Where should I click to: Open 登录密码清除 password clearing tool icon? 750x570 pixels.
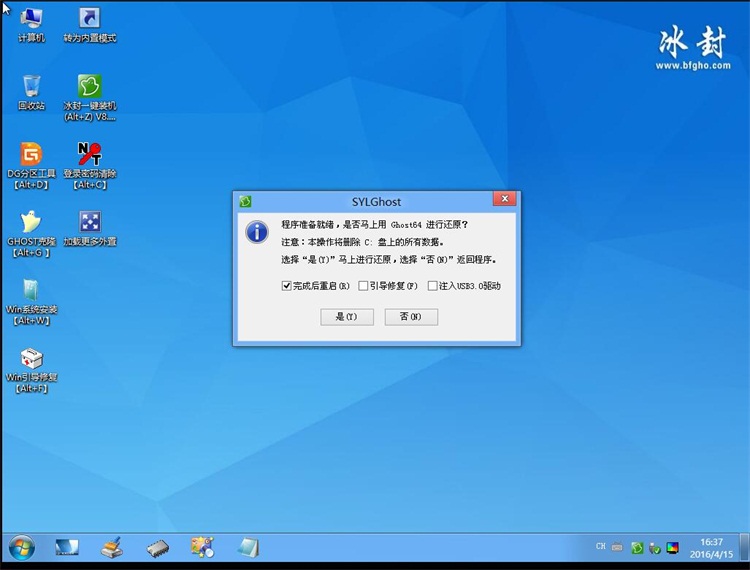[89, 165]
